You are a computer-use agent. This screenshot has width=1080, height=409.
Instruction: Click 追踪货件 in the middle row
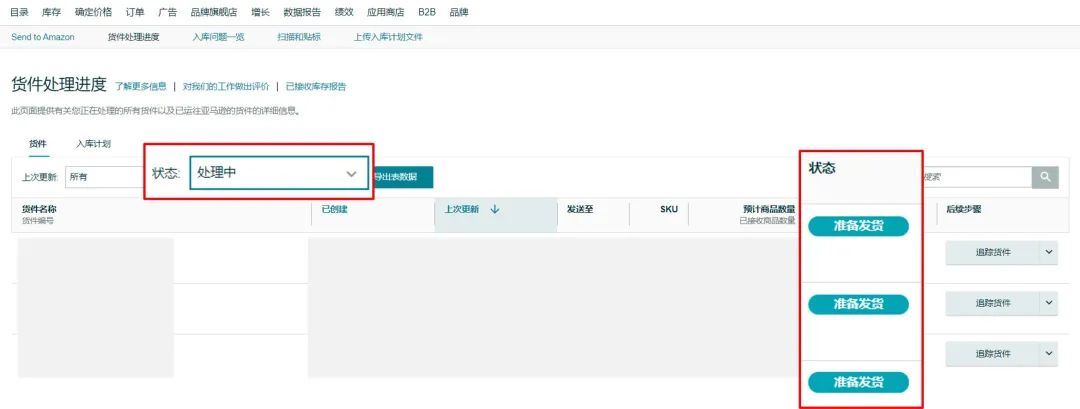993,303
